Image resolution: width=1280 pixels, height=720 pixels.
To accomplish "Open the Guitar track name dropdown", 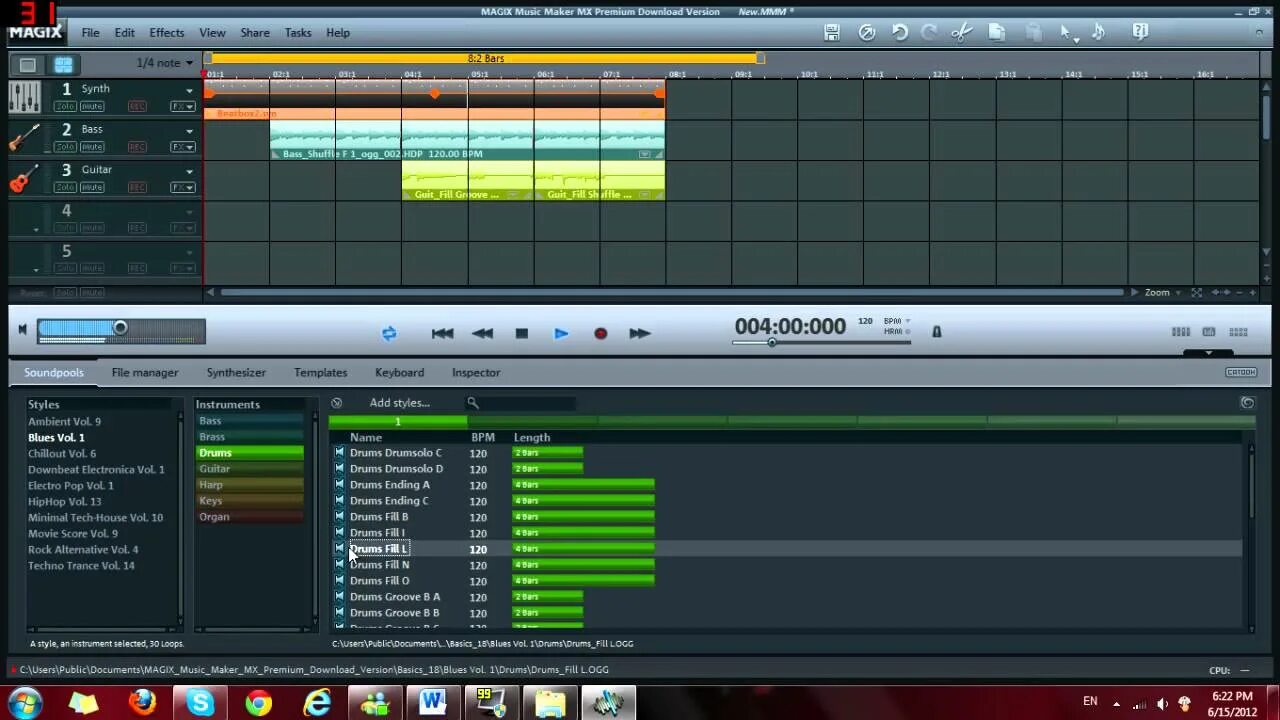I will [x=189, y=171].
